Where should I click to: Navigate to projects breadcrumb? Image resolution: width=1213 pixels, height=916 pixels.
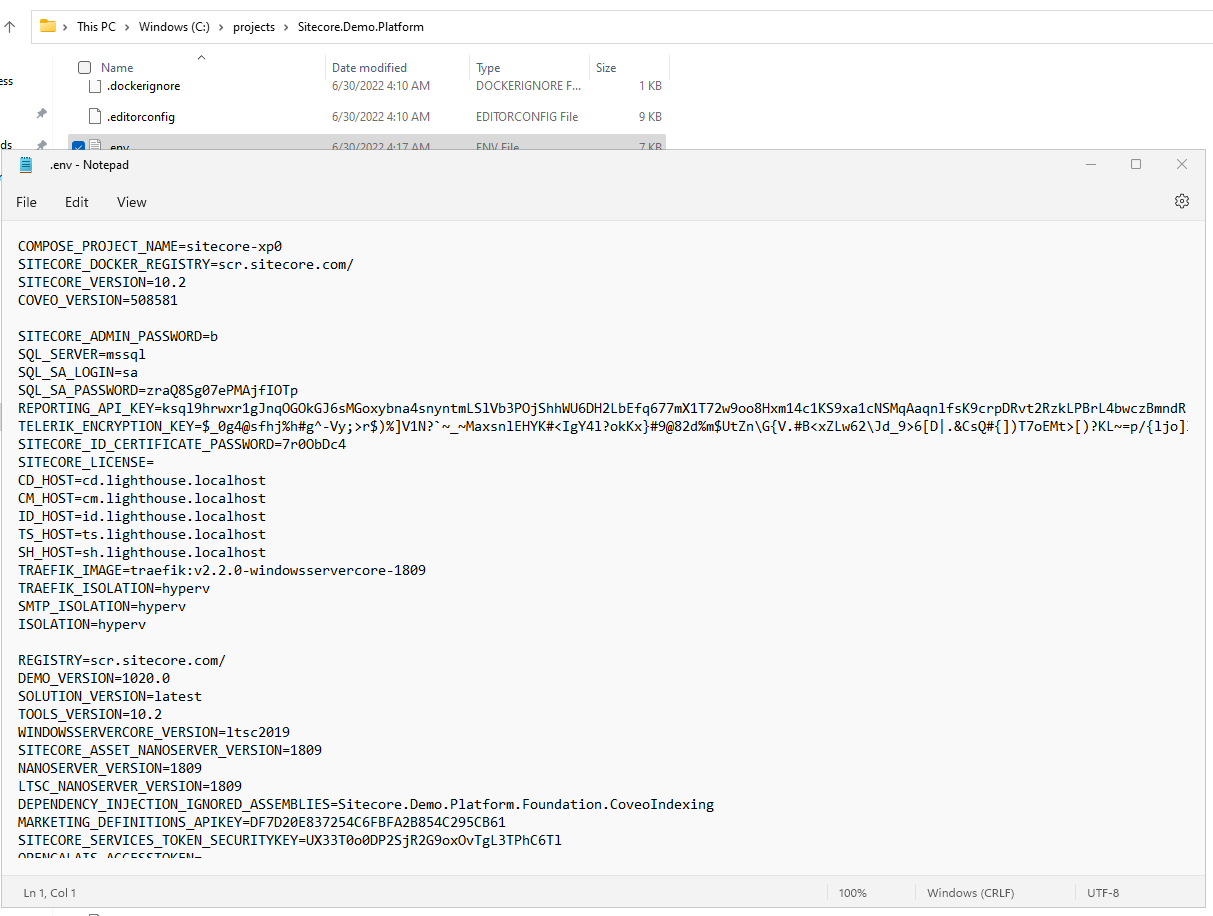(254, 27)
